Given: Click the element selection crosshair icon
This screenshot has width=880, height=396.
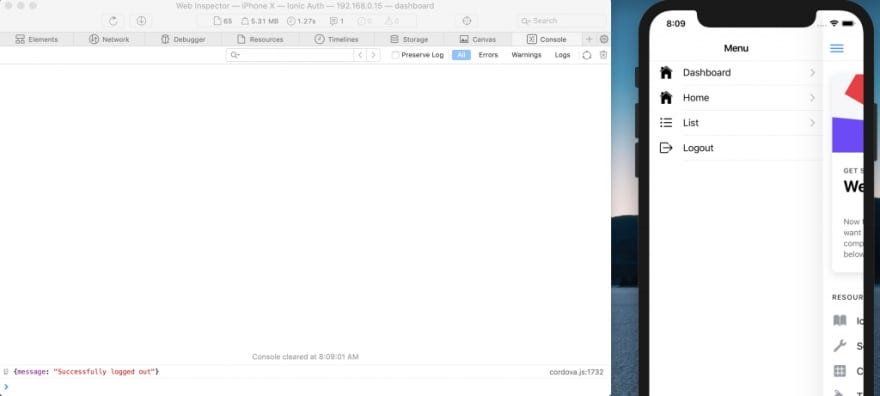Looking at the screenshot, I should pos(466,21).
